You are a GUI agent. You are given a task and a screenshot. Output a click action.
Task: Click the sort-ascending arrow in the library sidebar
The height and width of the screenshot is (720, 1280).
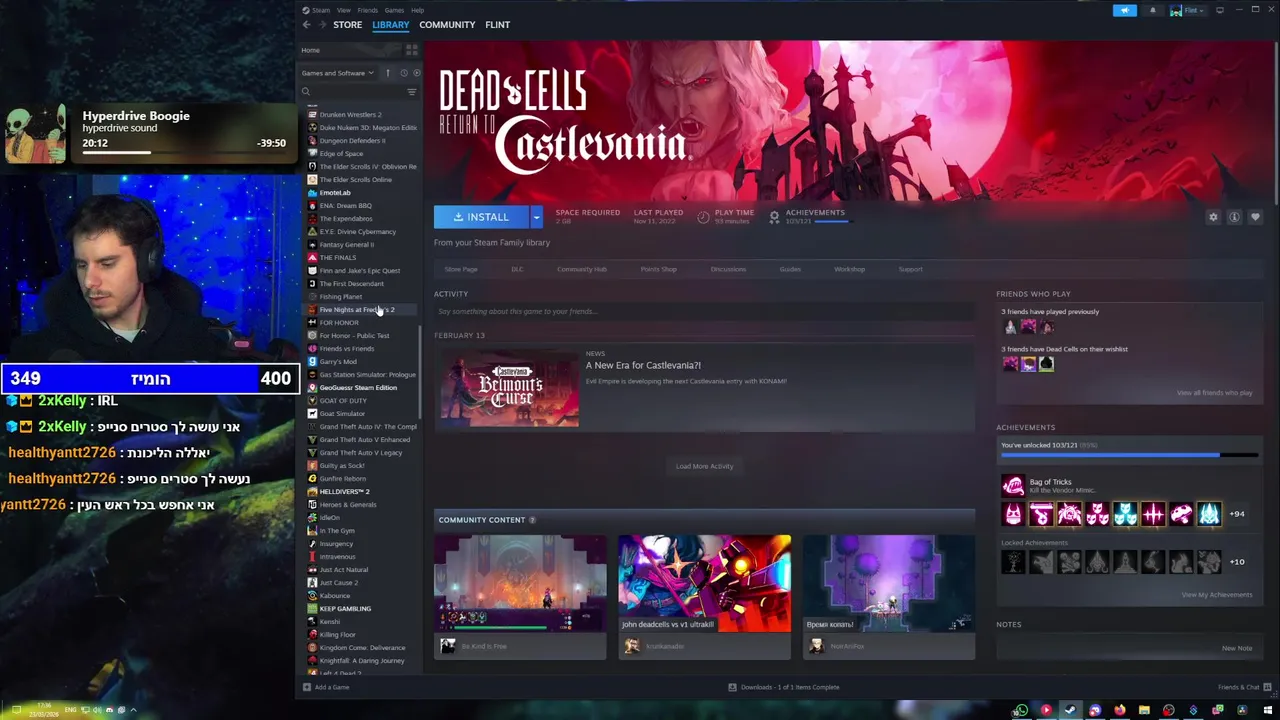[x=387, y=73]
